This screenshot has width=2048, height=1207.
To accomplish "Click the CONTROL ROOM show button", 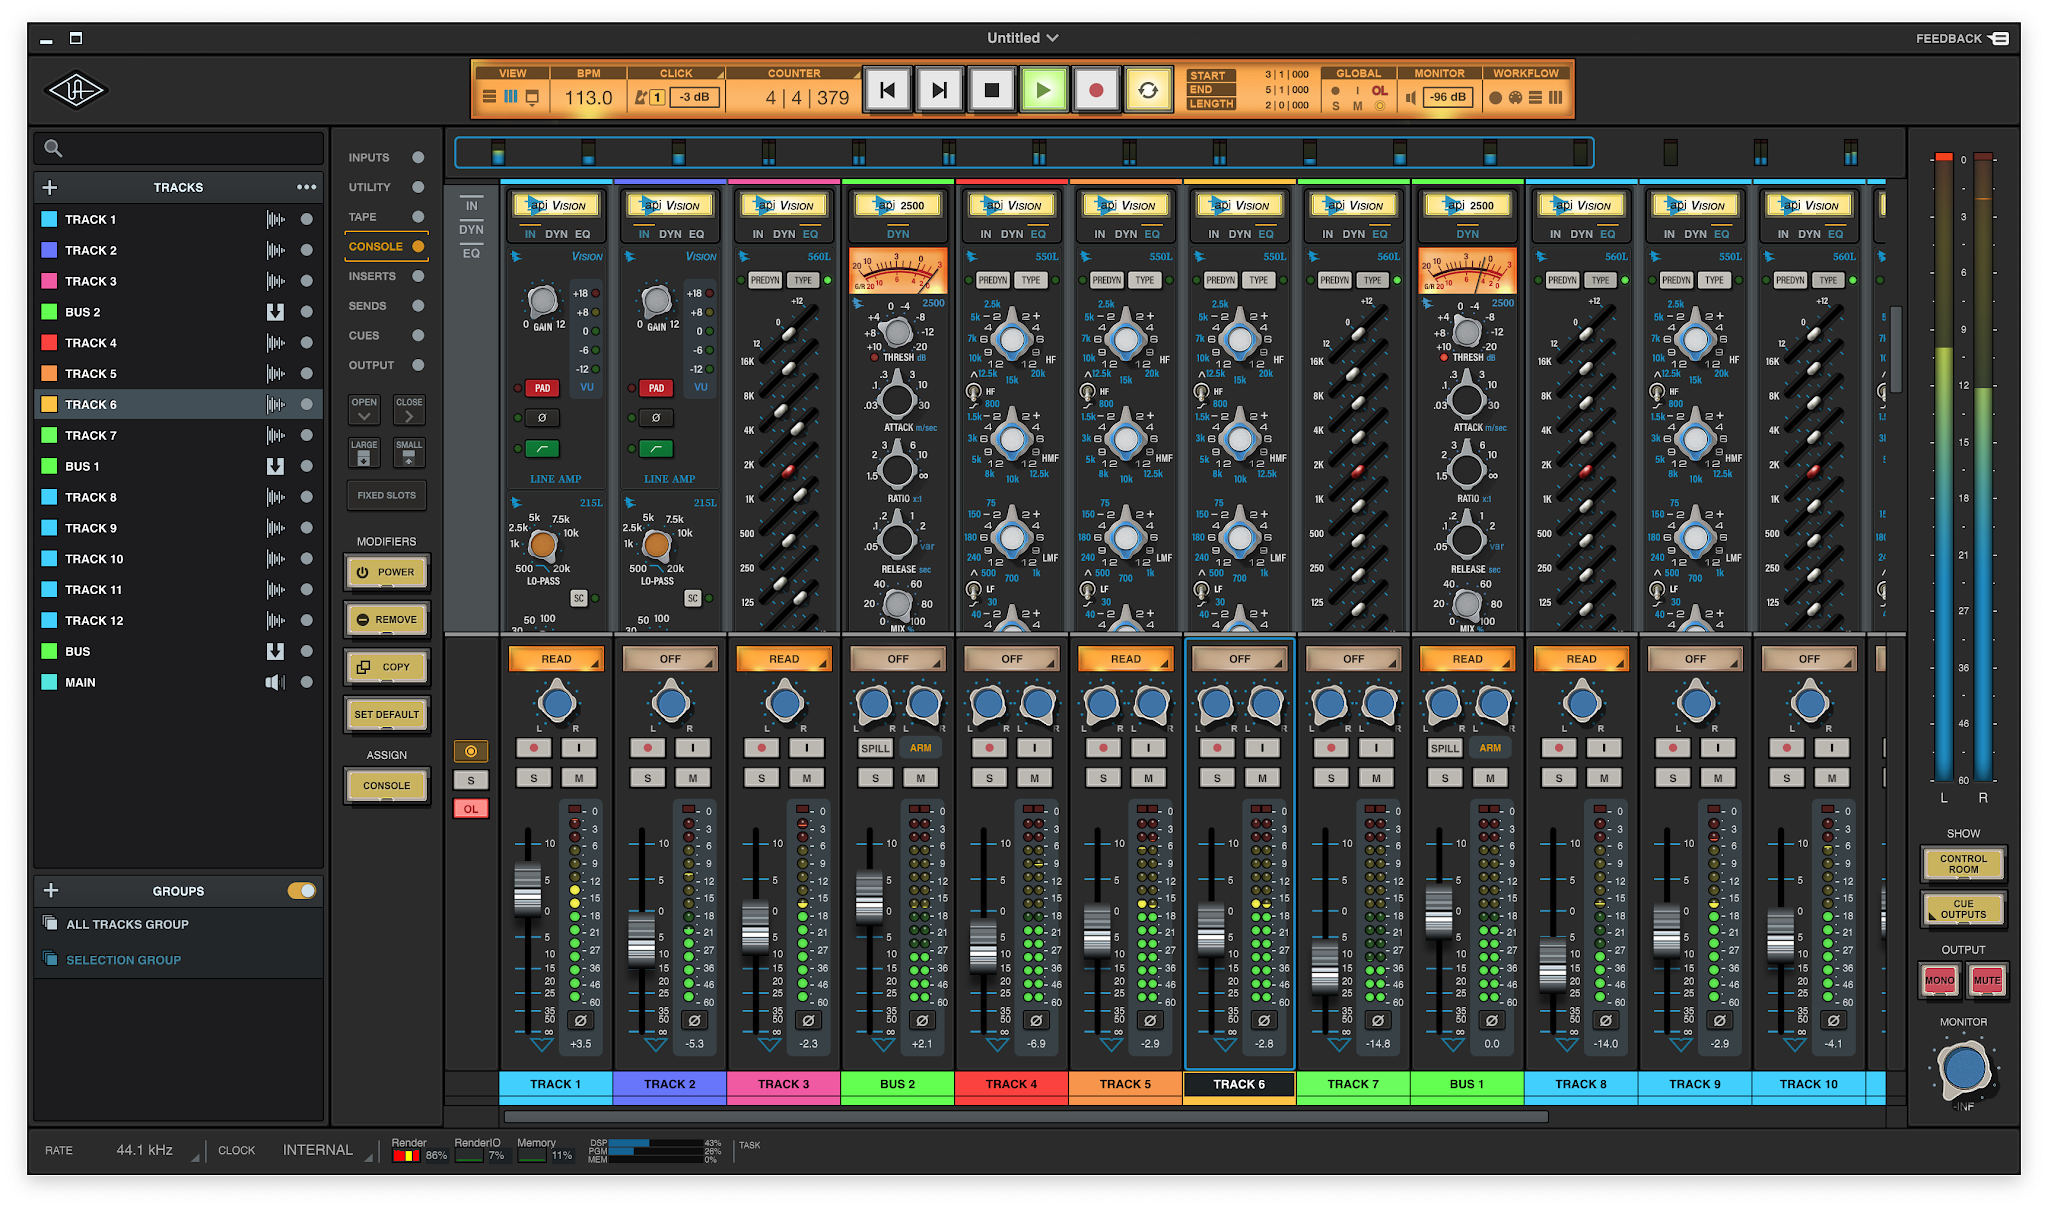I will click(1963, 864).
